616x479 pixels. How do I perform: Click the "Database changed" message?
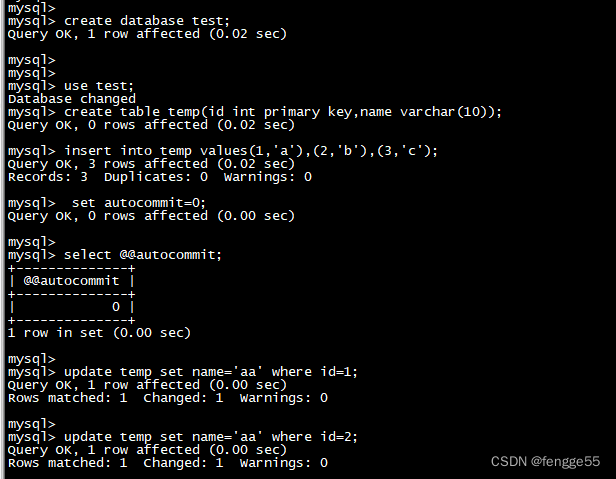point(71,99)
